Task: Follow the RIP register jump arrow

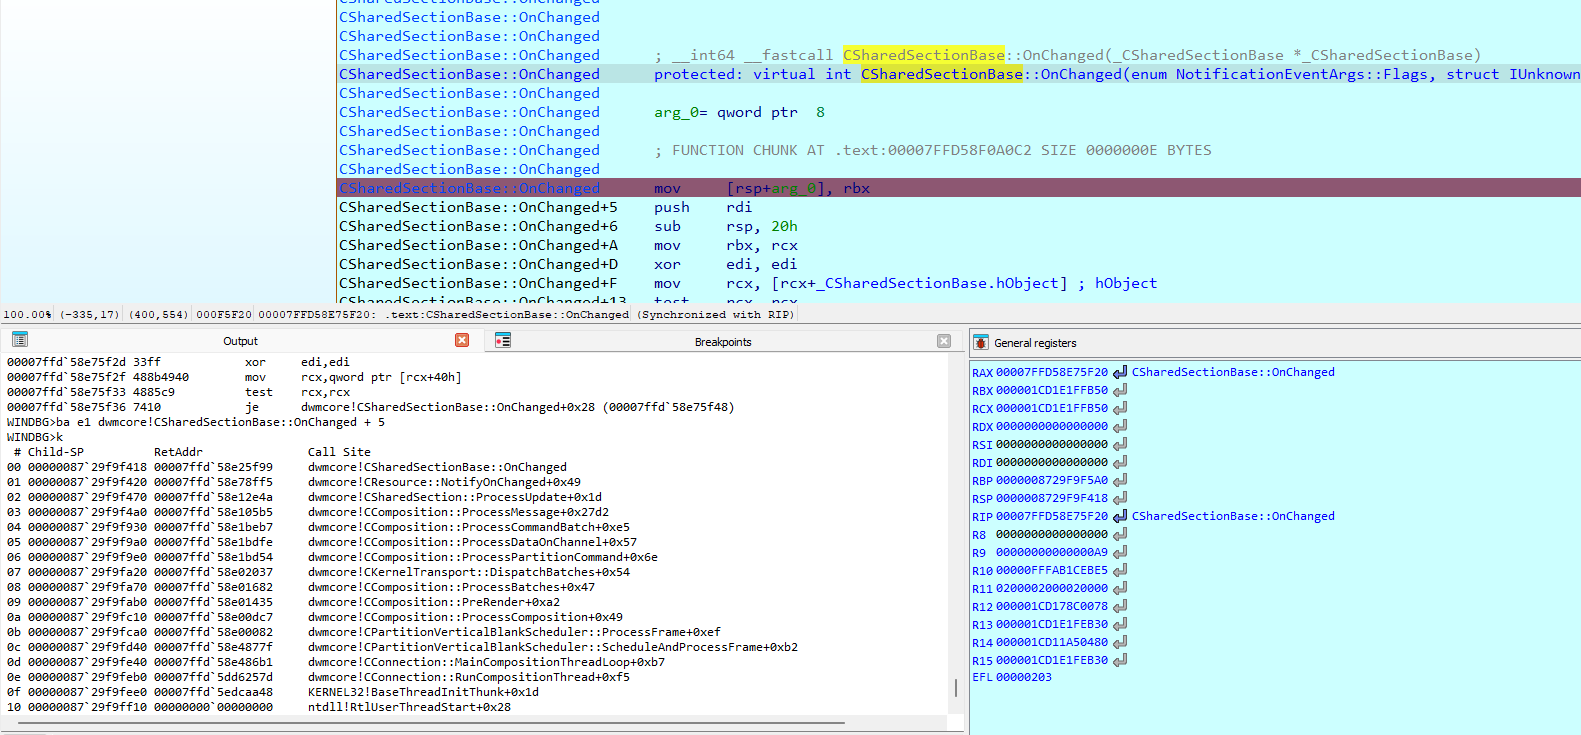Action: 1120,516
